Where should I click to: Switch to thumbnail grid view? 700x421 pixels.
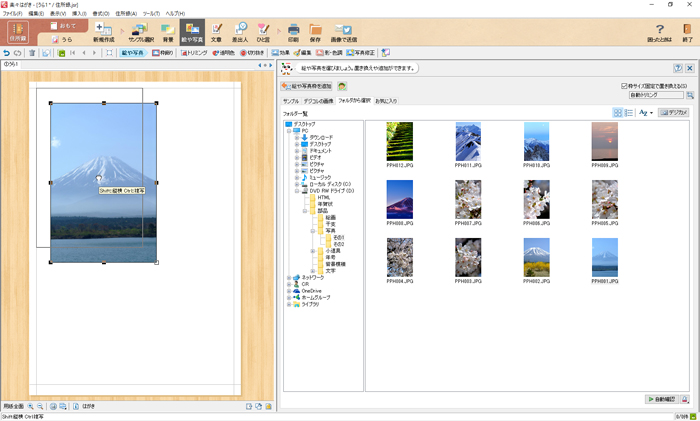(617, 113)
